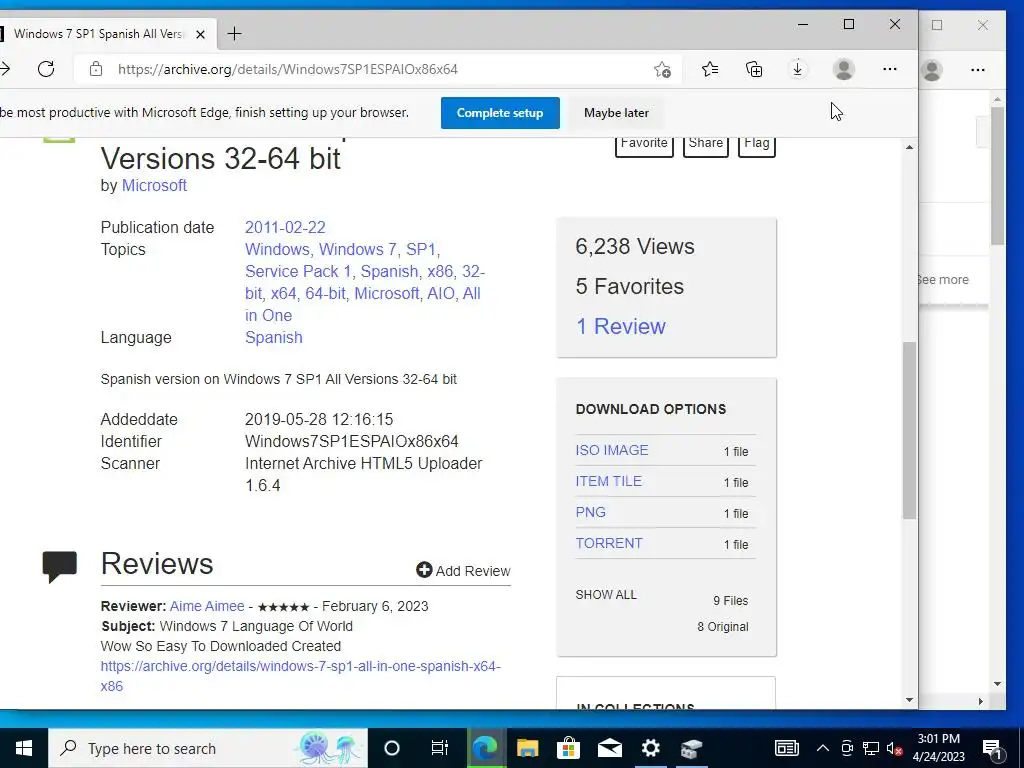1024x768 pixels.
Task: Open the Microsoft author link
Action: tap(154, 185)
